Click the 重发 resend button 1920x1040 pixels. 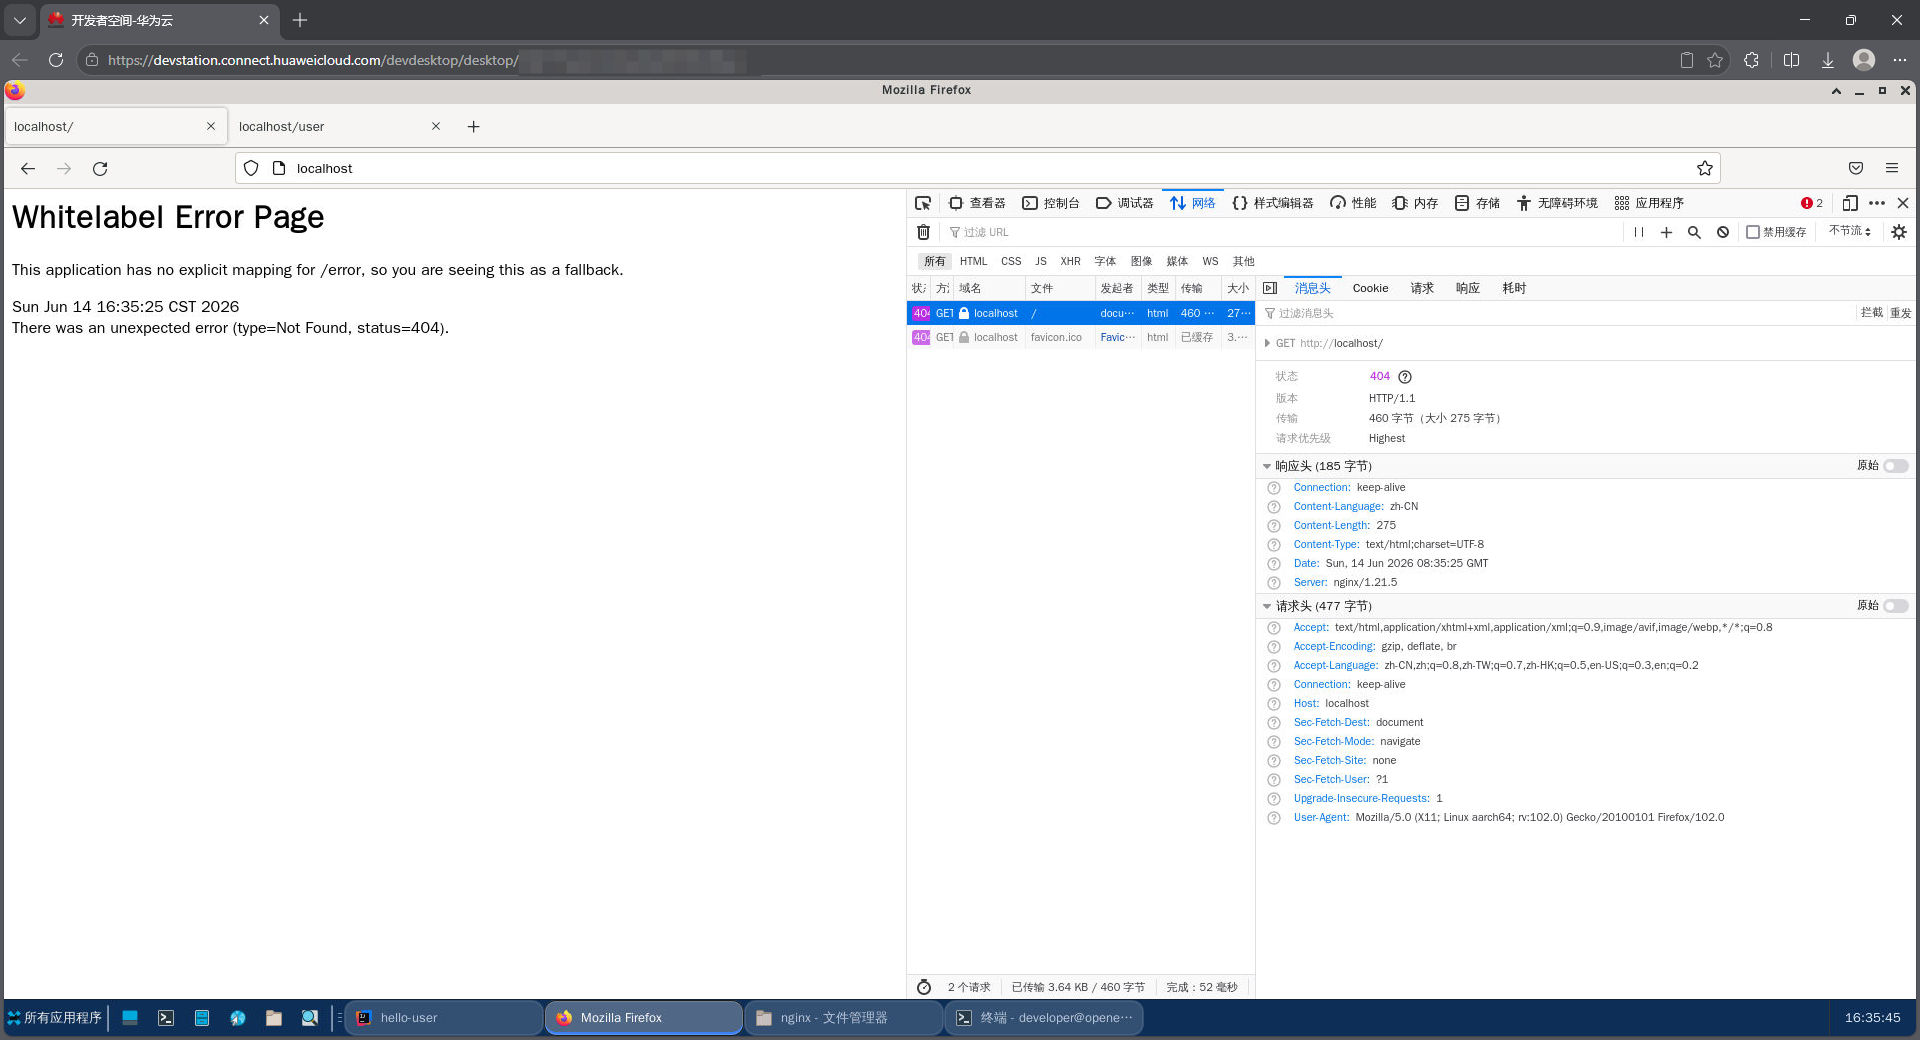(x=1900, y=313)
